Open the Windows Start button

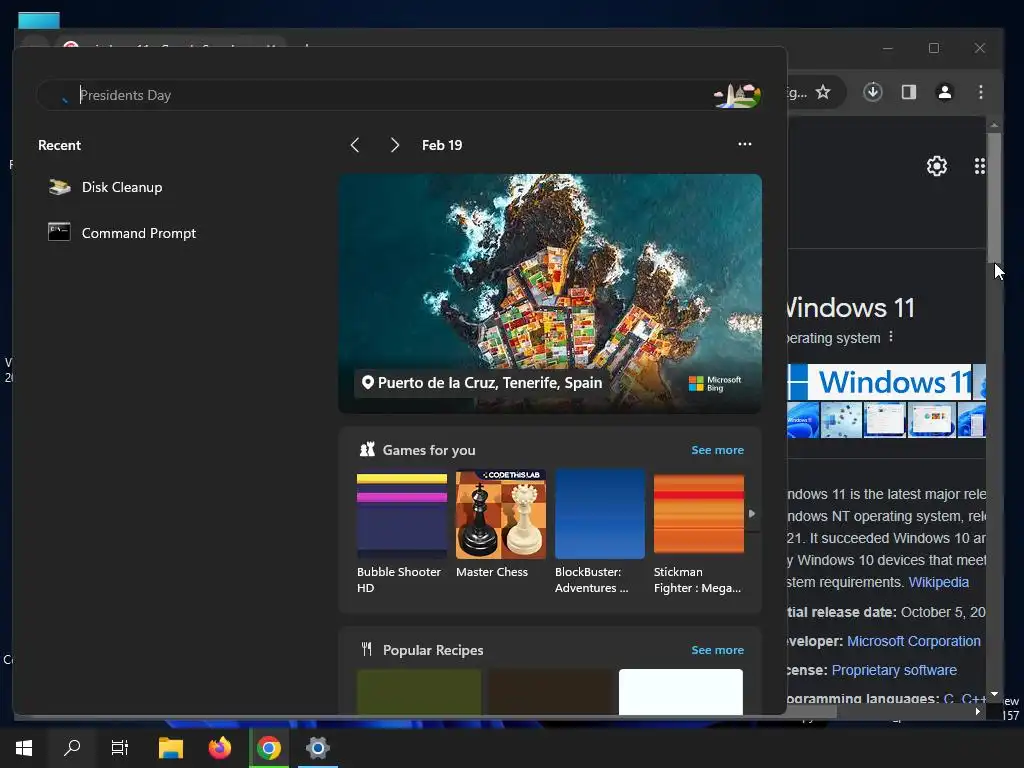point(24,748)
